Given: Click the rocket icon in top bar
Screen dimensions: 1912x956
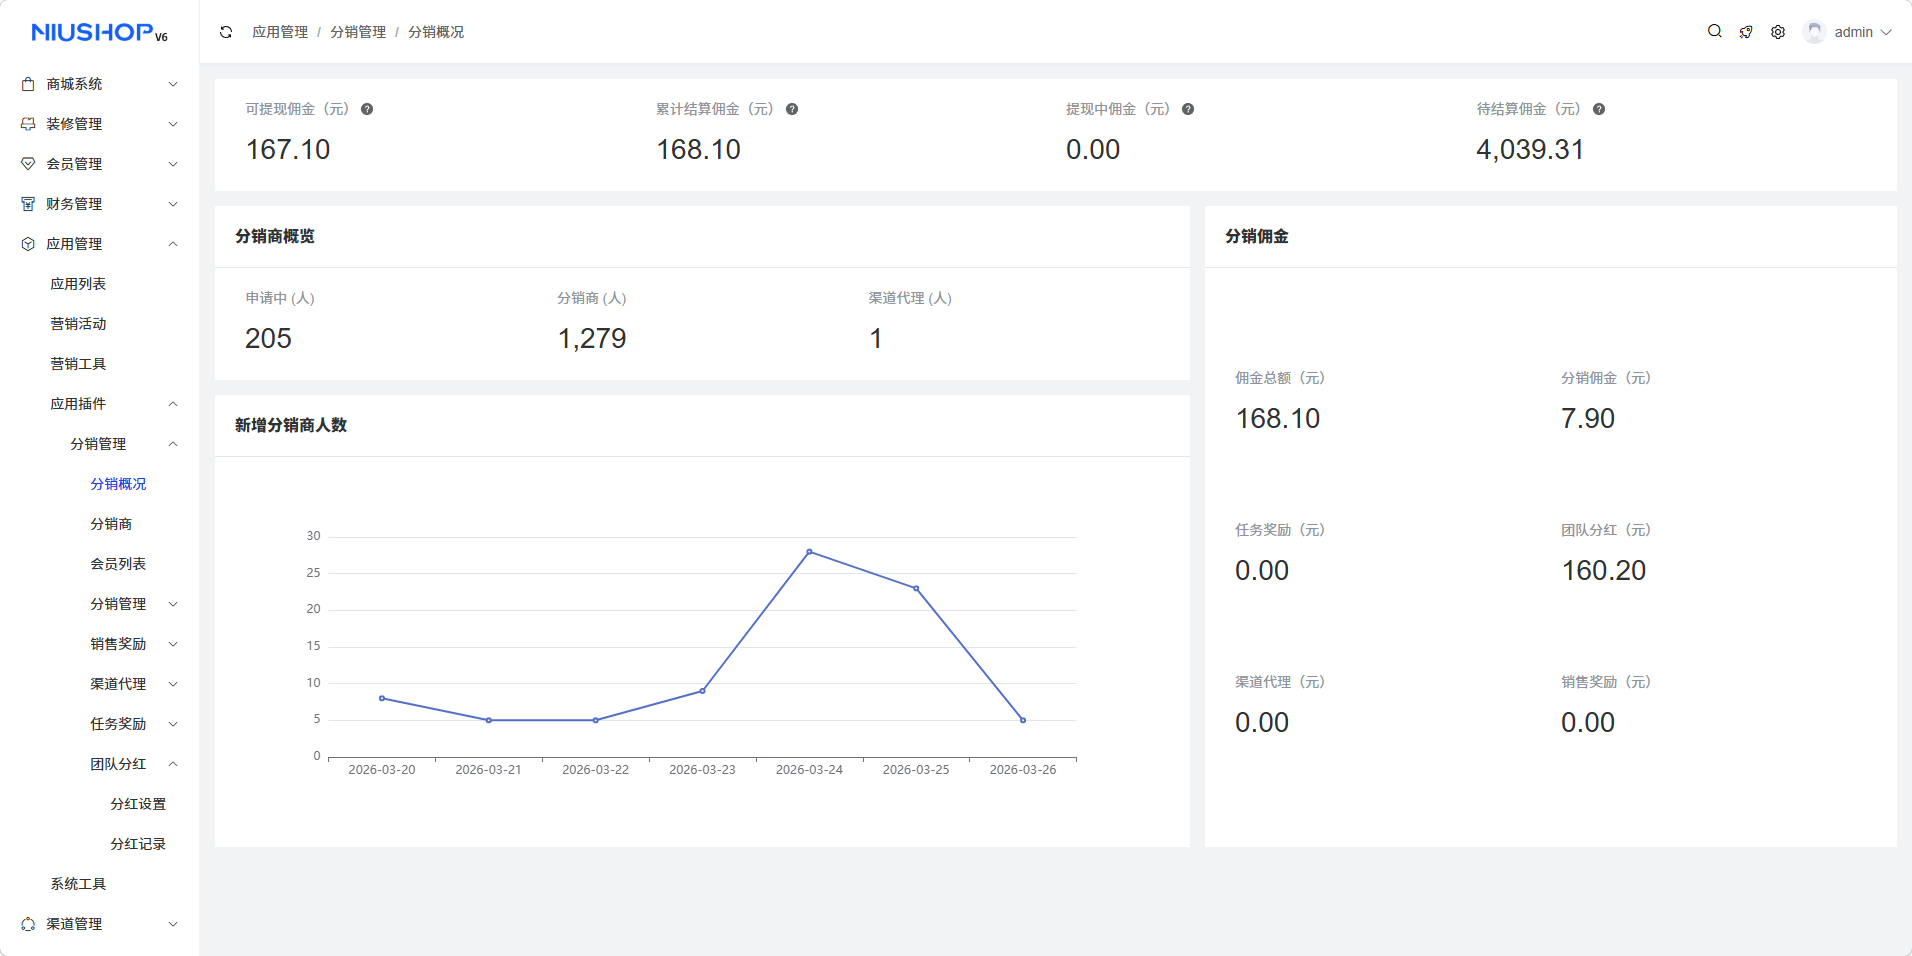Looking at the screenshot, I should coord(1746,32).
